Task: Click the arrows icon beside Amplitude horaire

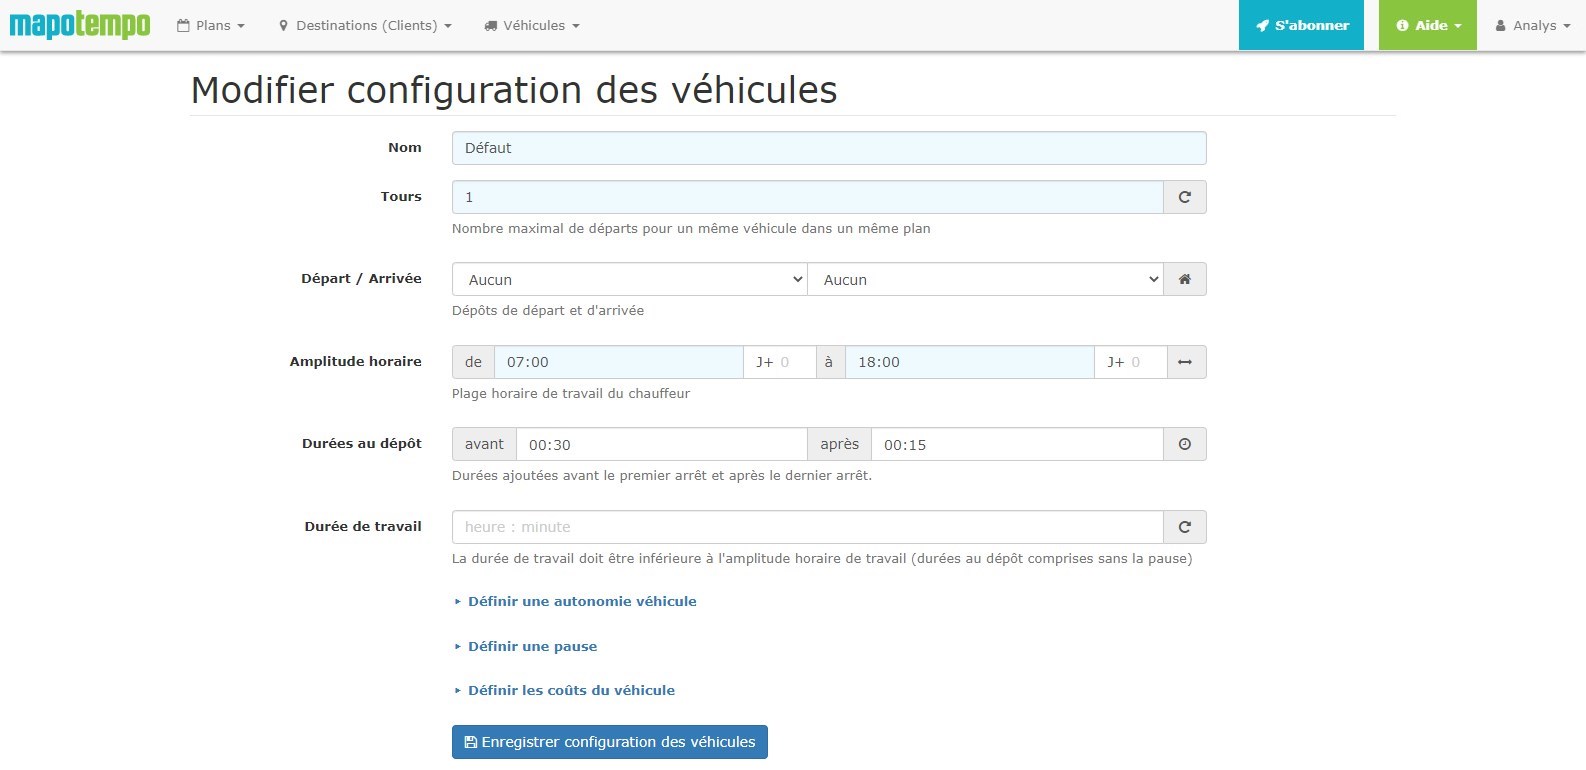Action: 1184,362
